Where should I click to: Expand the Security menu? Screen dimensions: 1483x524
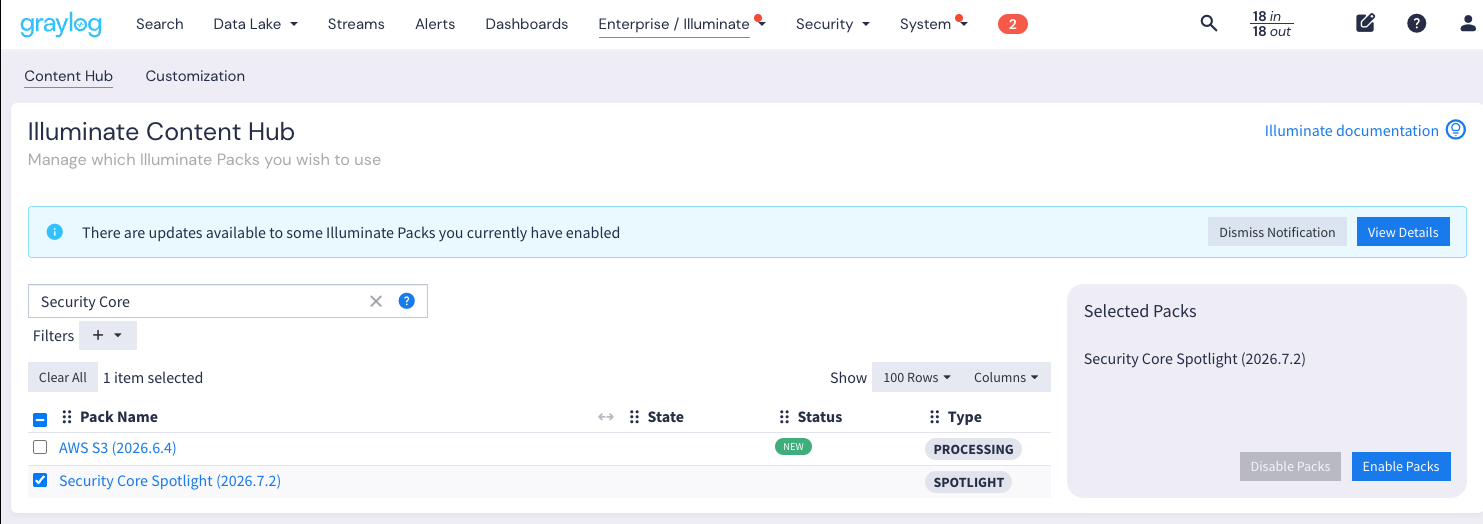[x=833, y=24]
